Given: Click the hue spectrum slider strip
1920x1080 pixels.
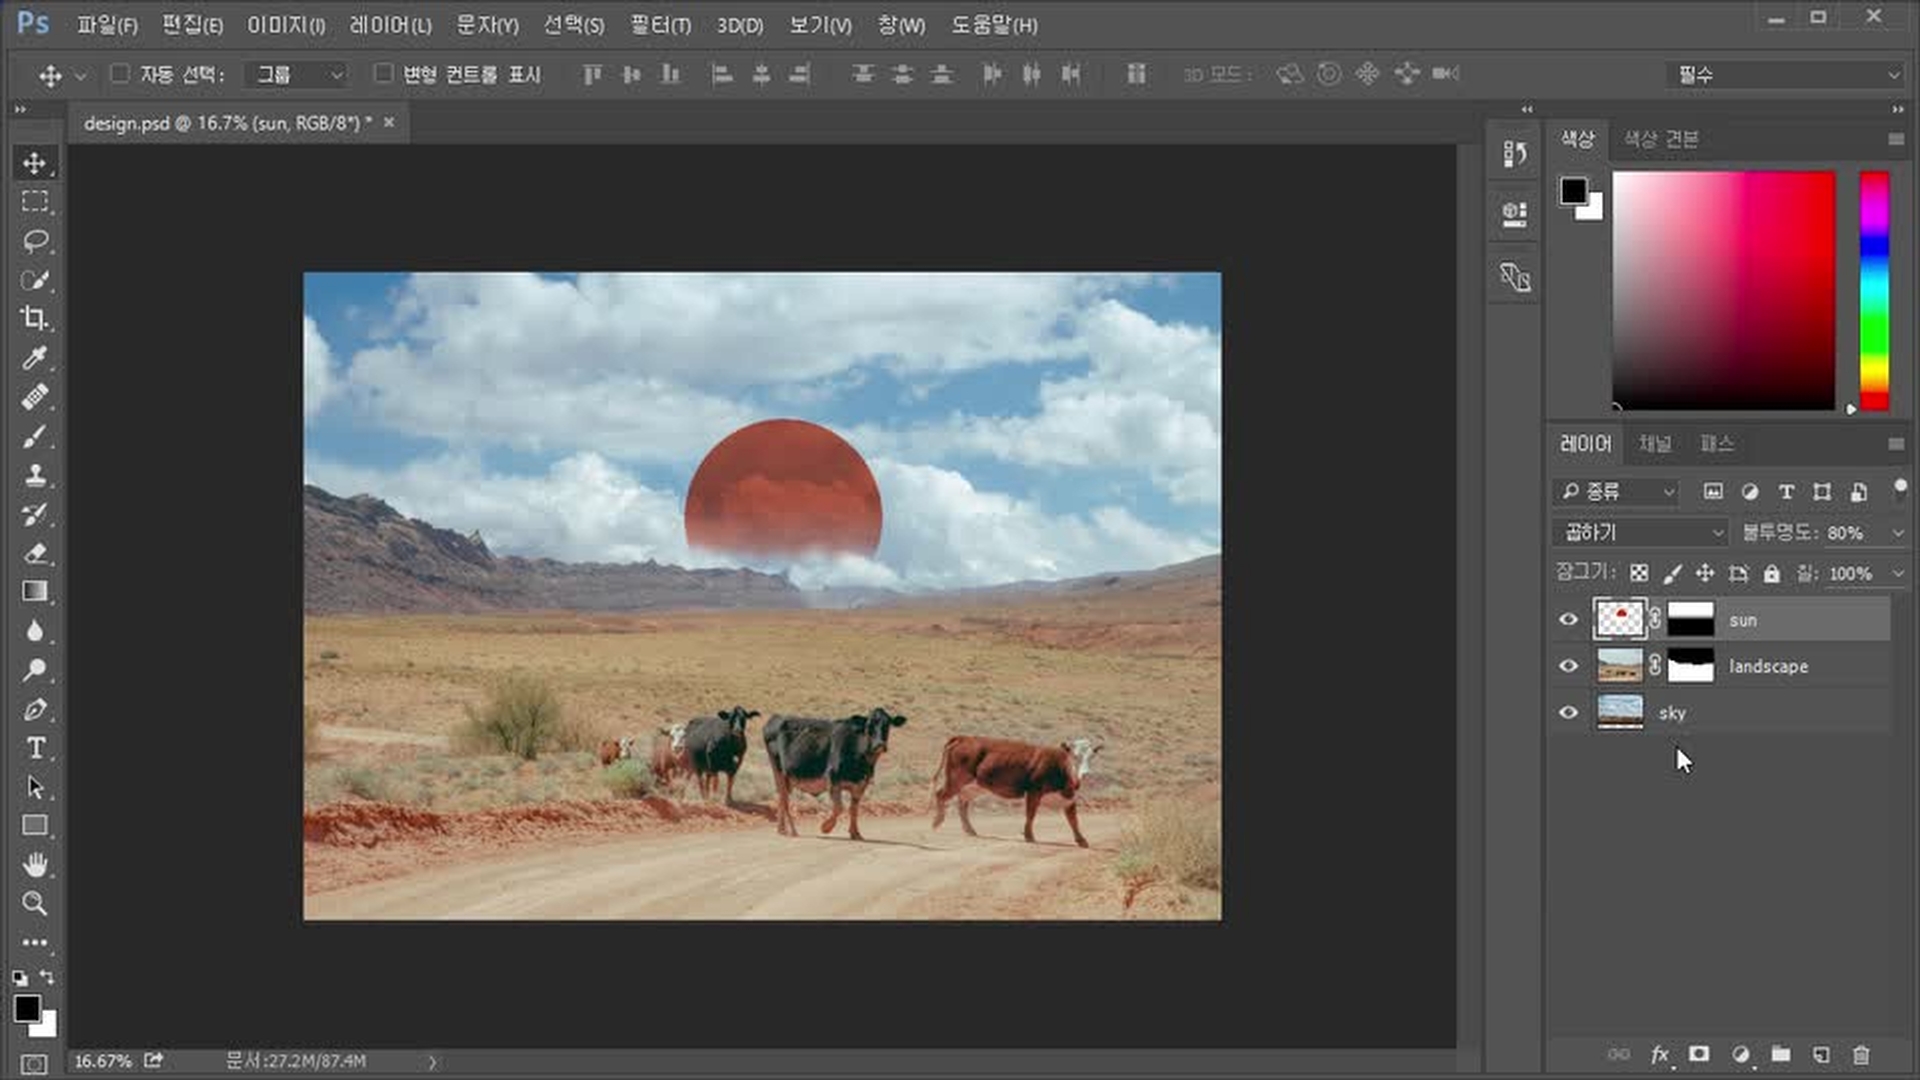Looking at the screenshot, I should (x=1874, y=290).
